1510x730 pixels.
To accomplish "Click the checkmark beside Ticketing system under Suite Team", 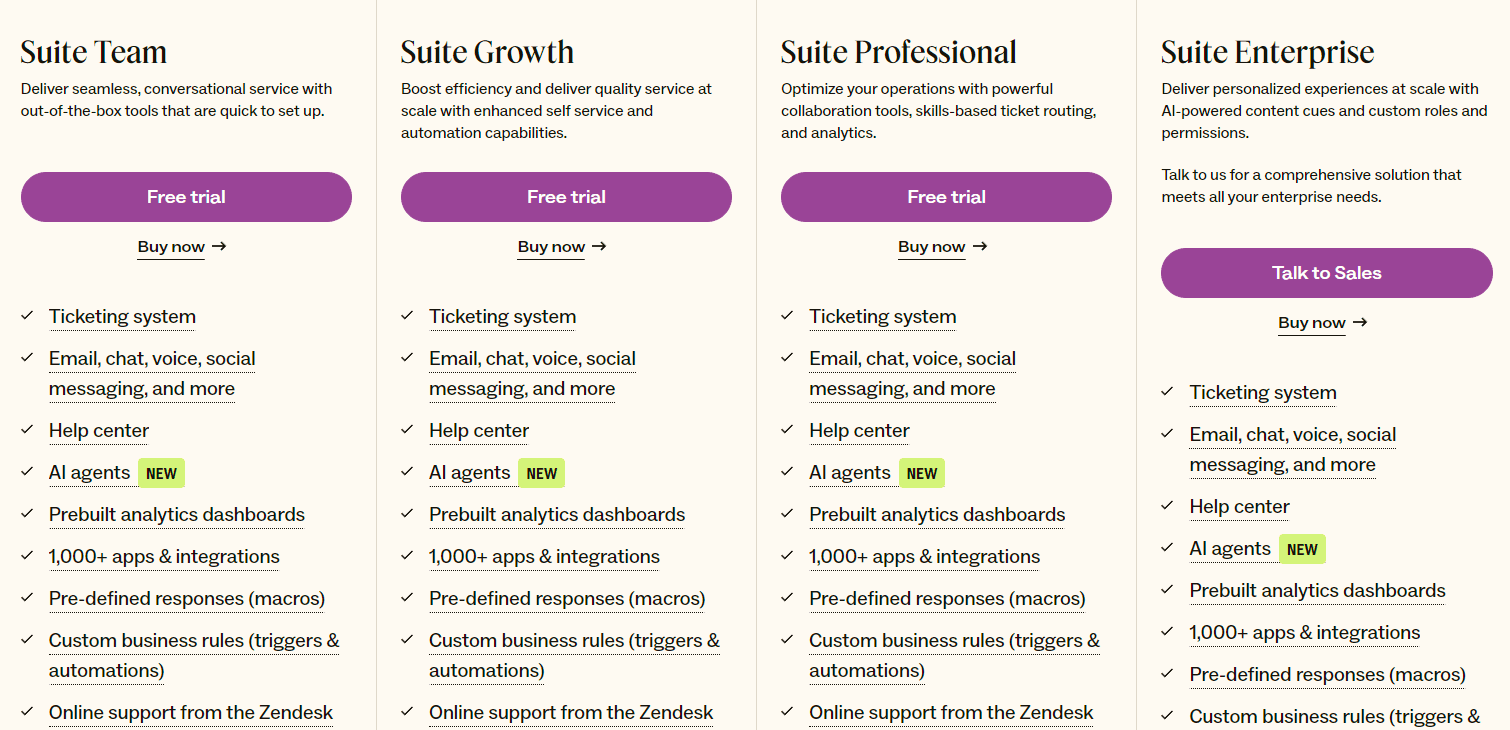I will tap(27, 315).
